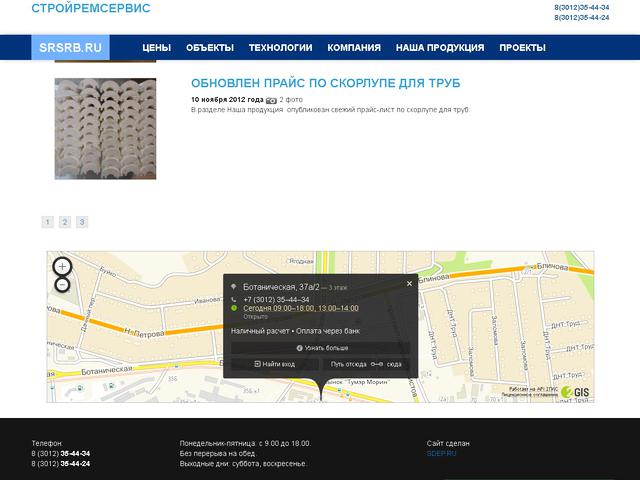
Task: Open the SDEP.RU site developer link
Action: click(442, 453)
